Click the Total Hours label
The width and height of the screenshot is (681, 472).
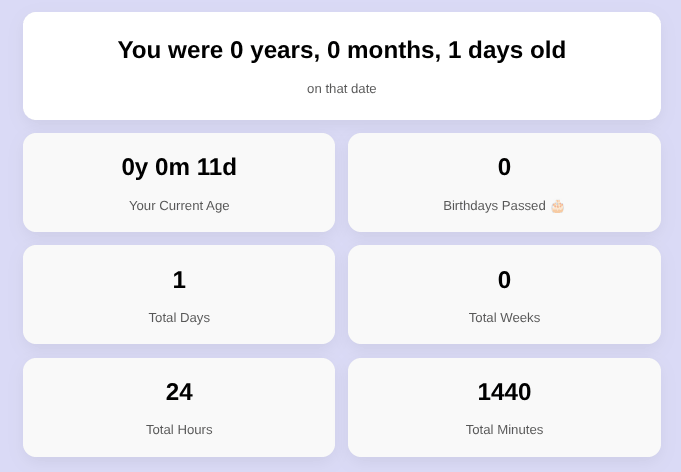click(179, 429)
